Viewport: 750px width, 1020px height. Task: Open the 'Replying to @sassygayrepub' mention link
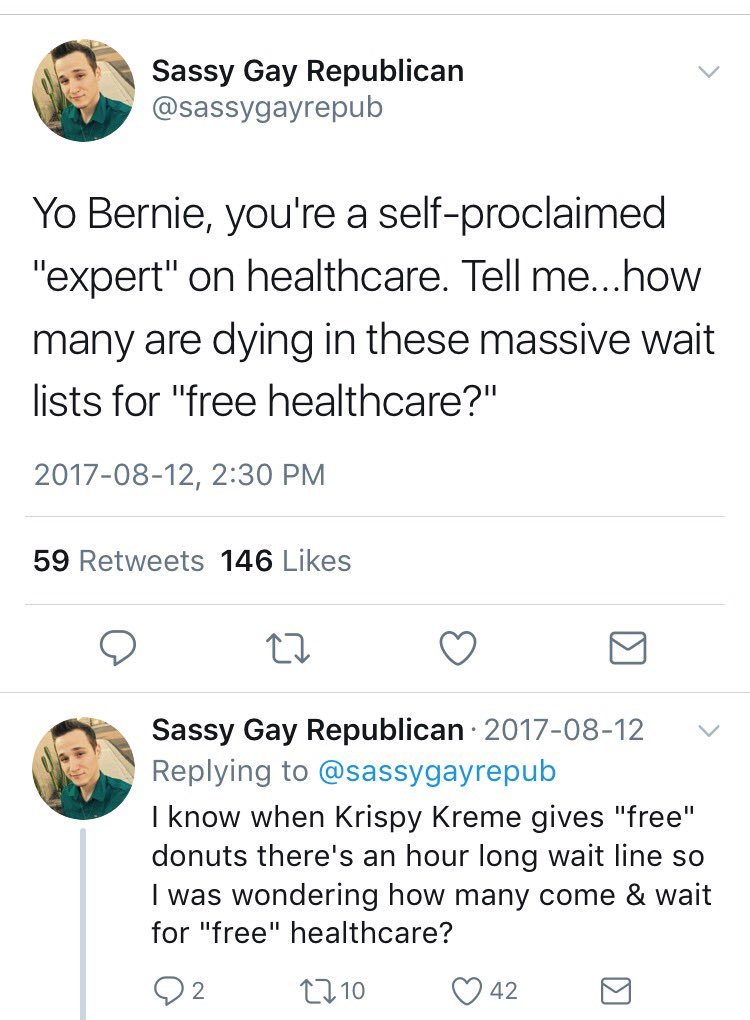point(436,770)
